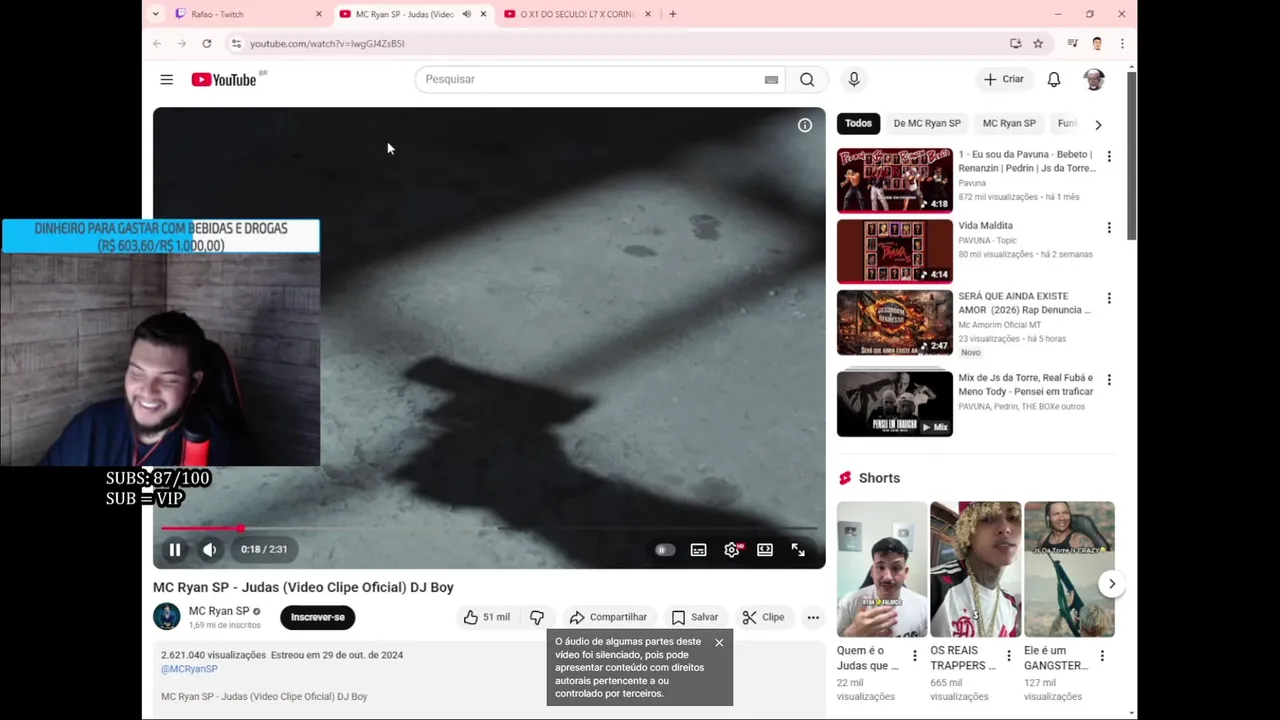Open the Quem é o Judas short
Image resolution: width=1280 pixels, height=720 pixels.
882,569
